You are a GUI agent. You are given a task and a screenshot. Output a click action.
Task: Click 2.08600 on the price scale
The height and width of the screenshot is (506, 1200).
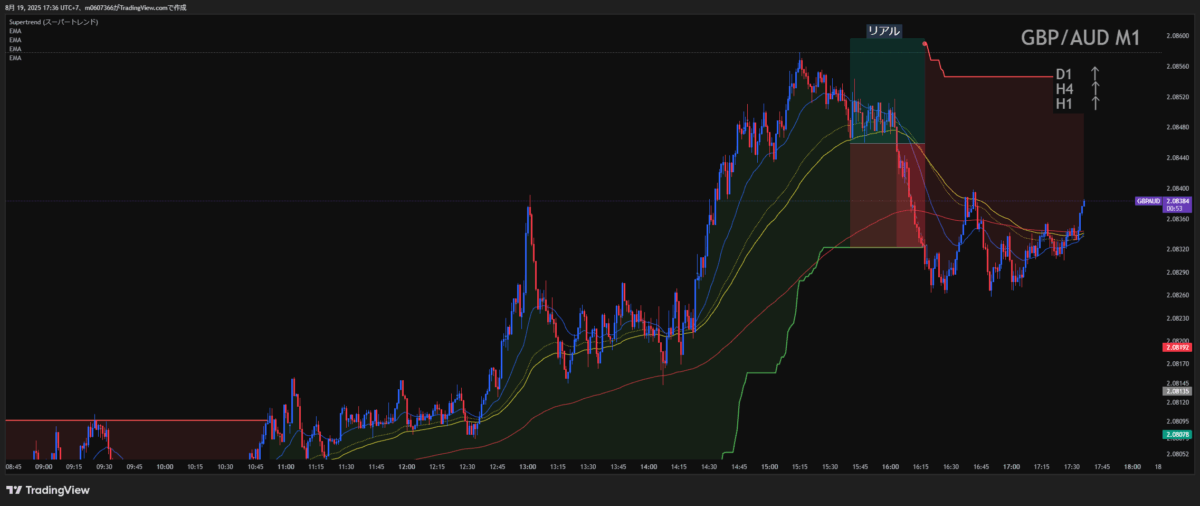click(1178, 36)
